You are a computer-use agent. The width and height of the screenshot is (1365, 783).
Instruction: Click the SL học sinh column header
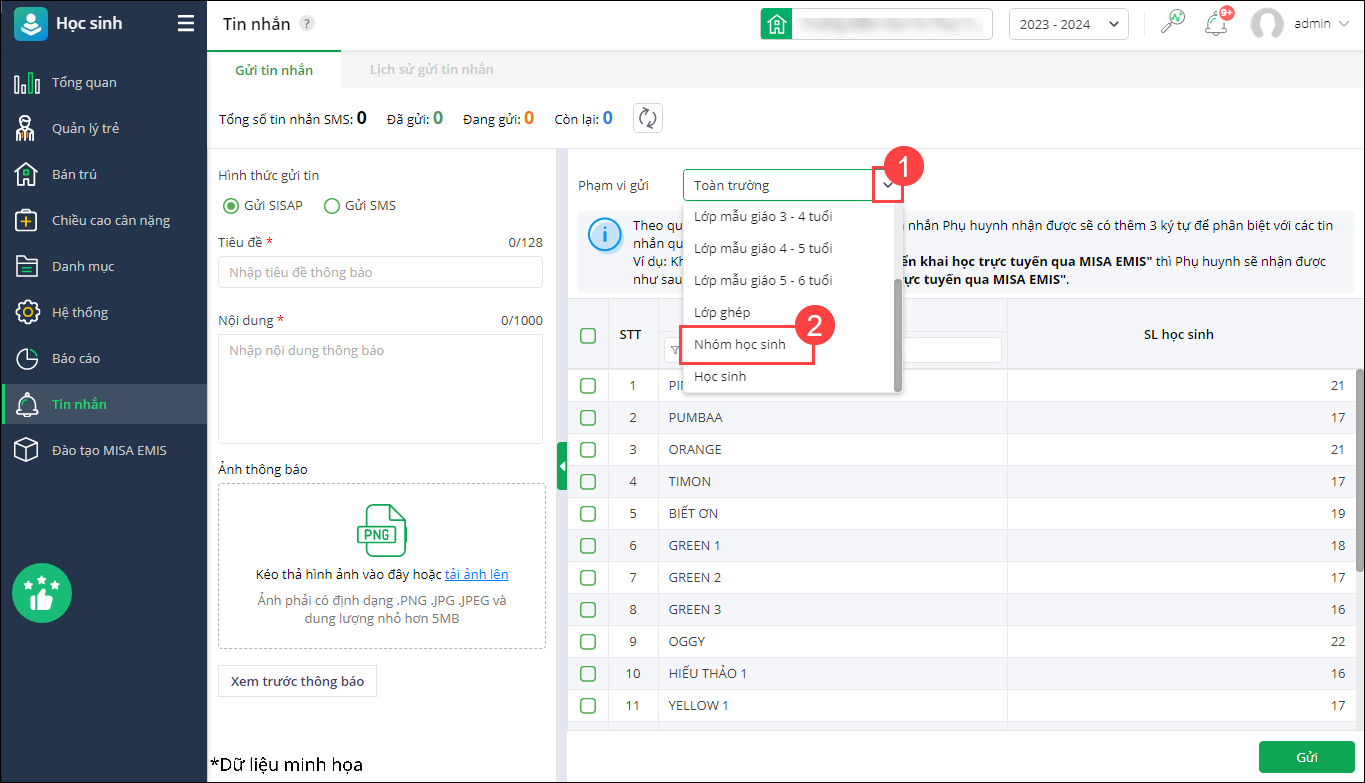coord(1179,334)
